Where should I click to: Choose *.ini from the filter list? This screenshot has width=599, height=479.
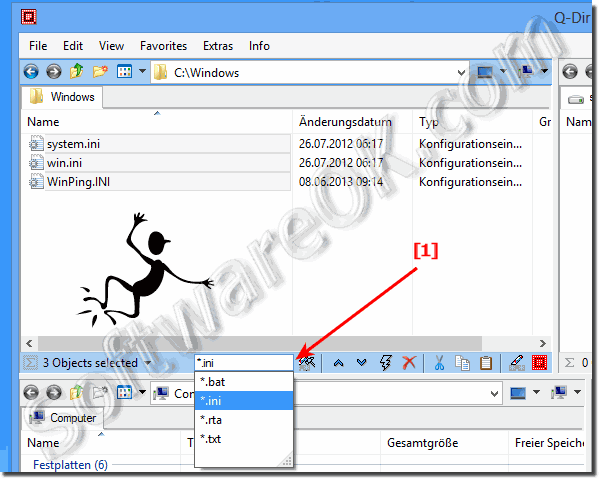point(244,401)
